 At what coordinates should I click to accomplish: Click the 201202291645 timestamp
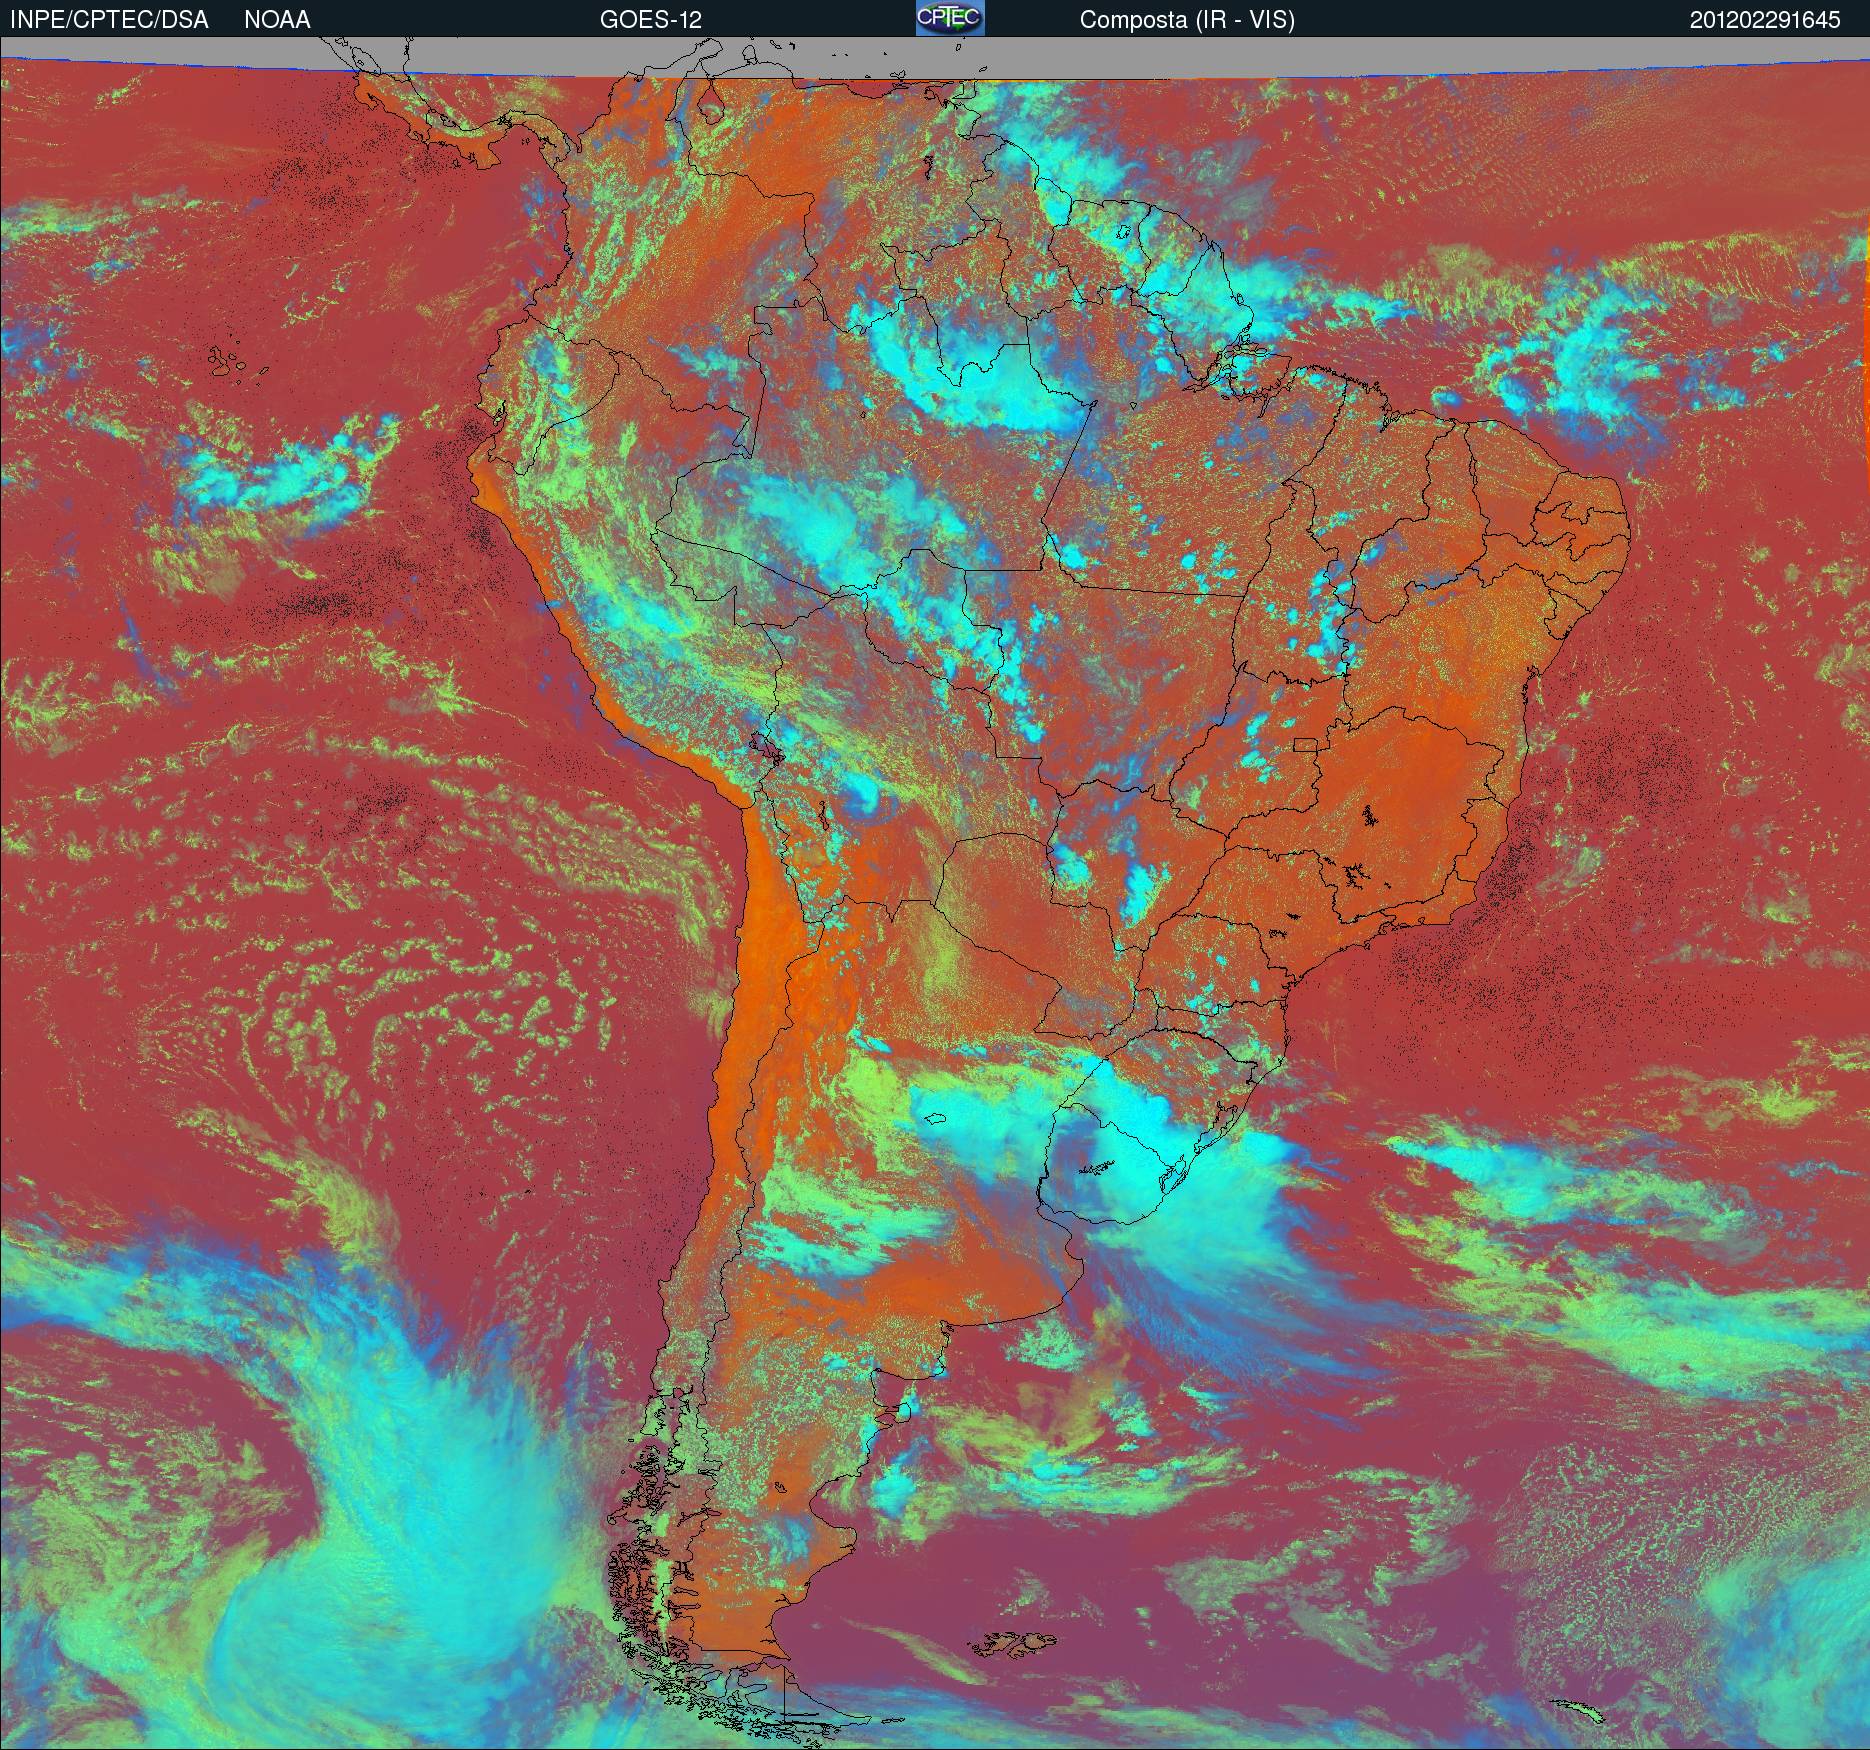click(x=1765, y=20)
